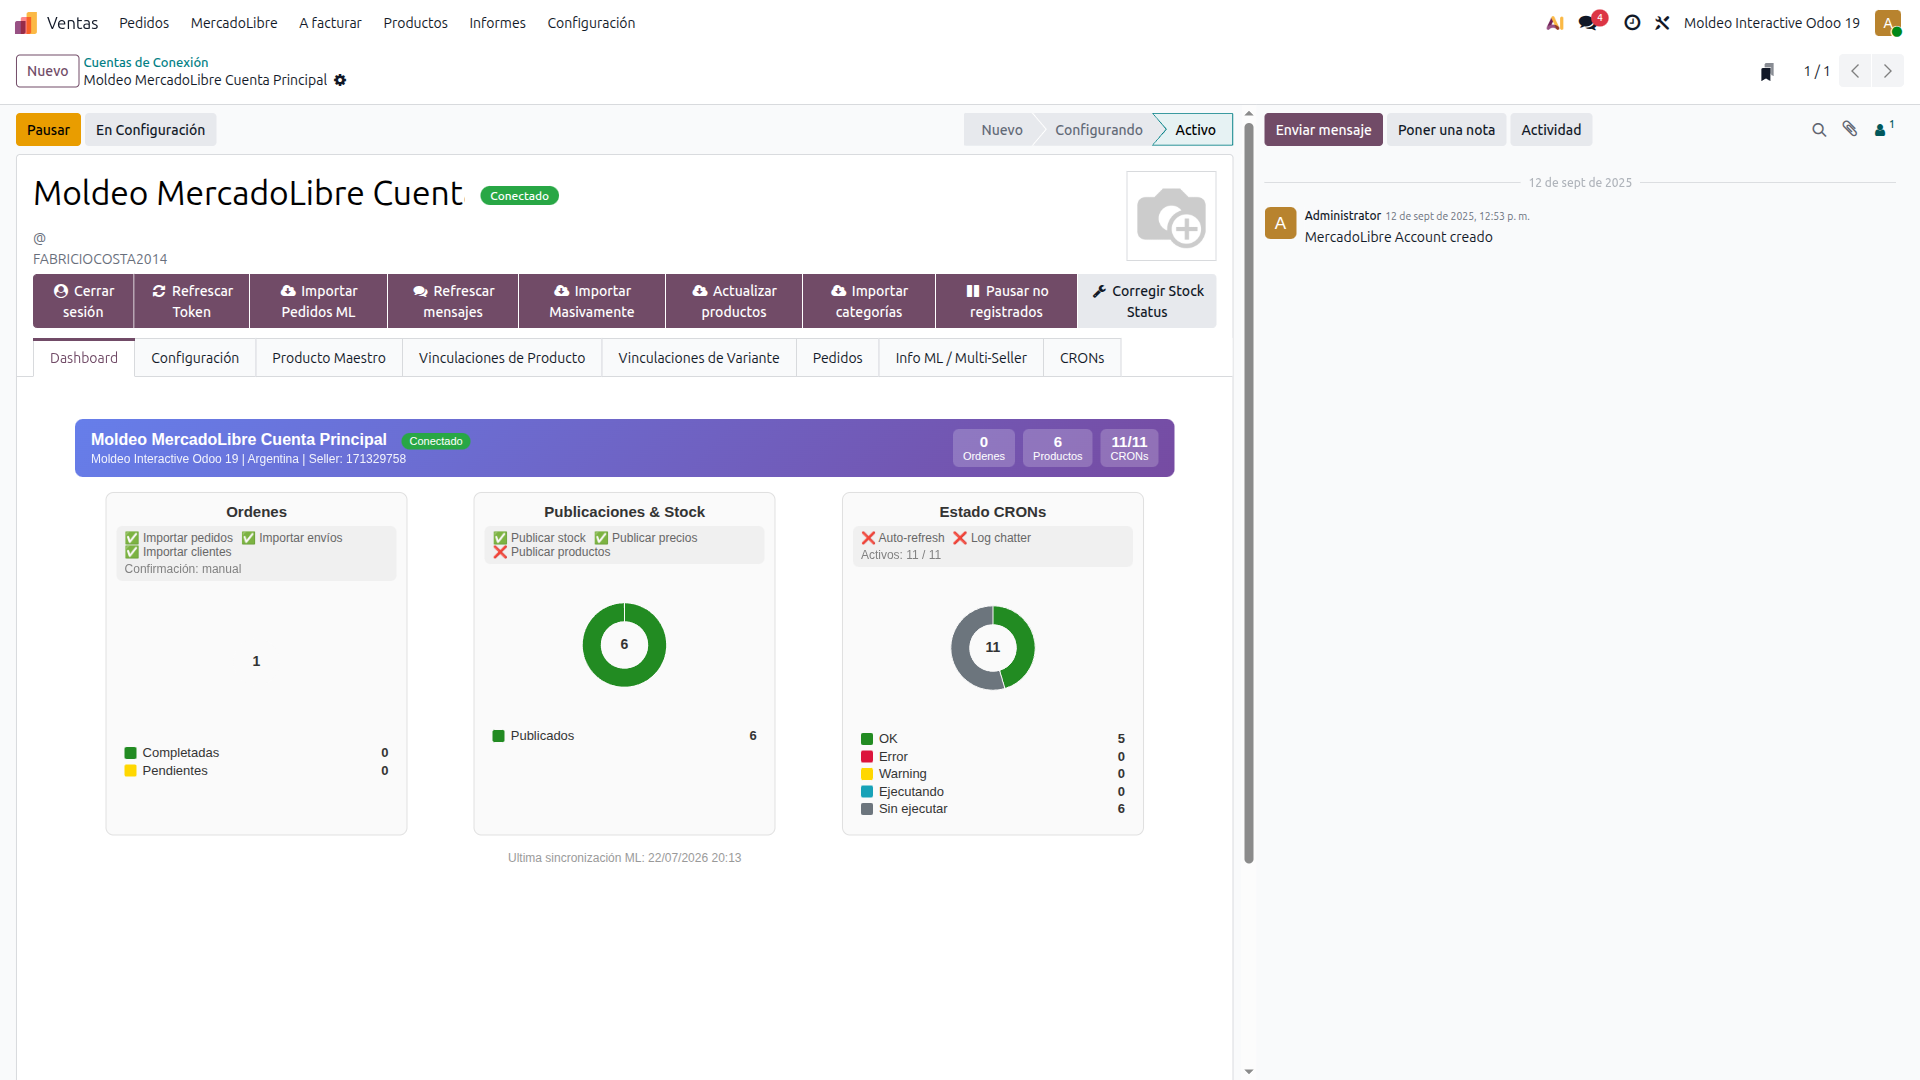This screenshot has width=1920, height=1080.
Task: Click the red Error legend swatch
Action: [867, 757]
